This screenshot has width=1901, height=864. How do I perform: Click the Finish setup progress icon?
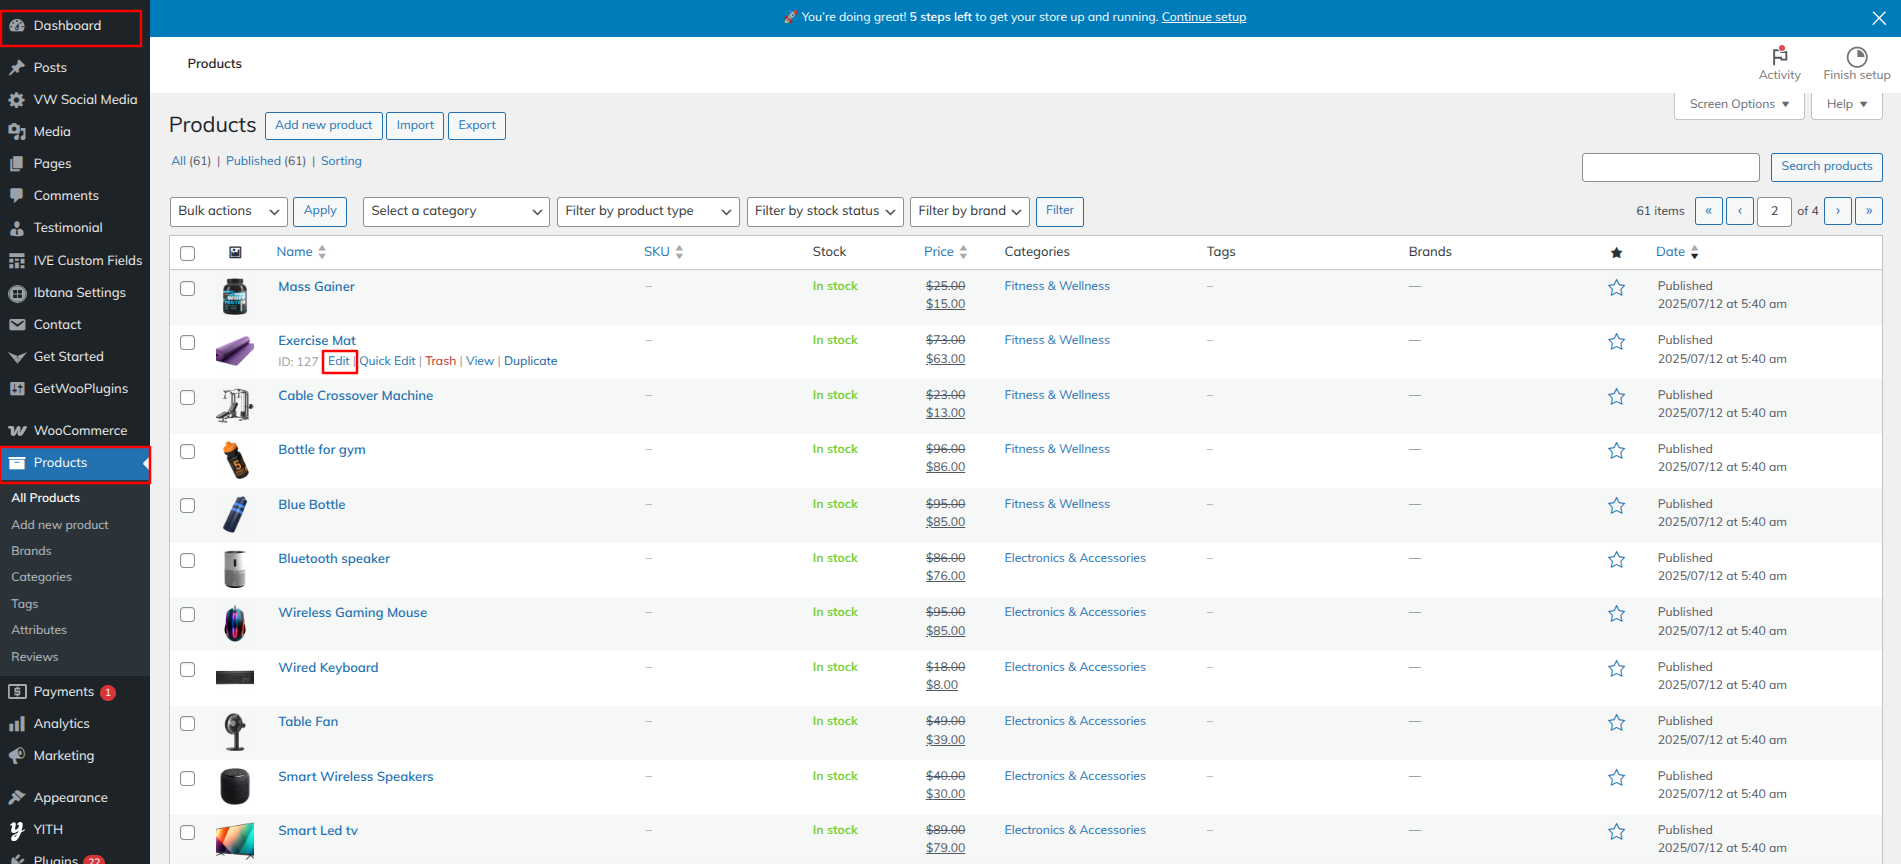pos(1856,57)
